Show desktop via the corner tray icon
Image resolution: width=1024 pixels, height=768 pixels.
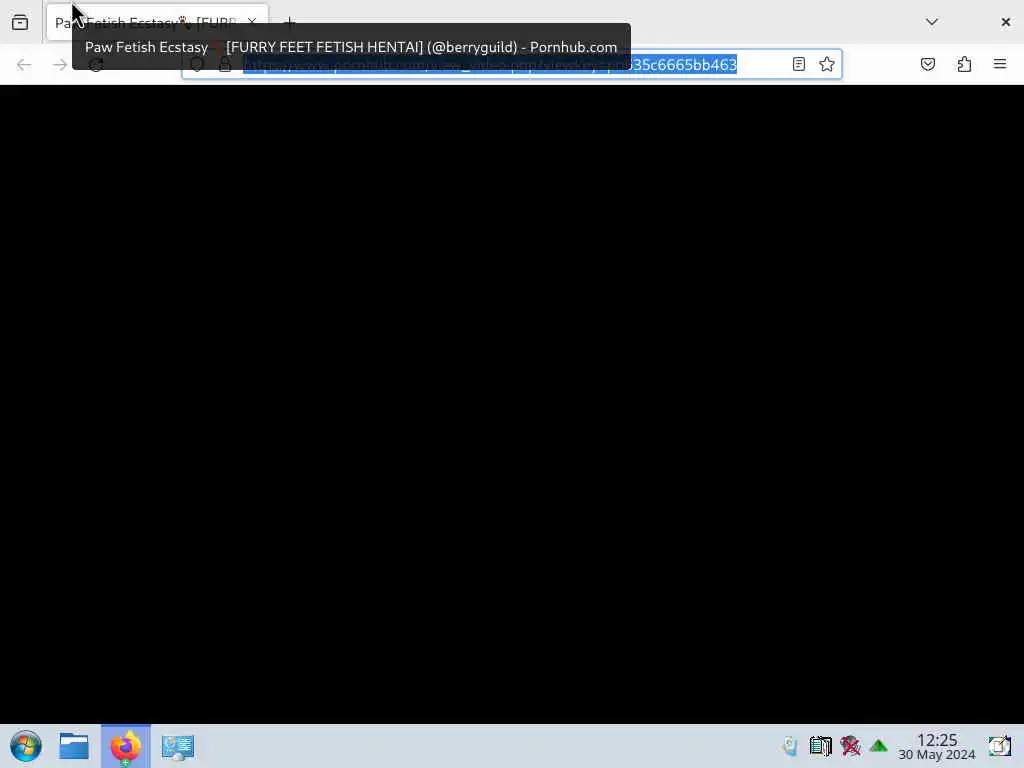click(1000, 746)
